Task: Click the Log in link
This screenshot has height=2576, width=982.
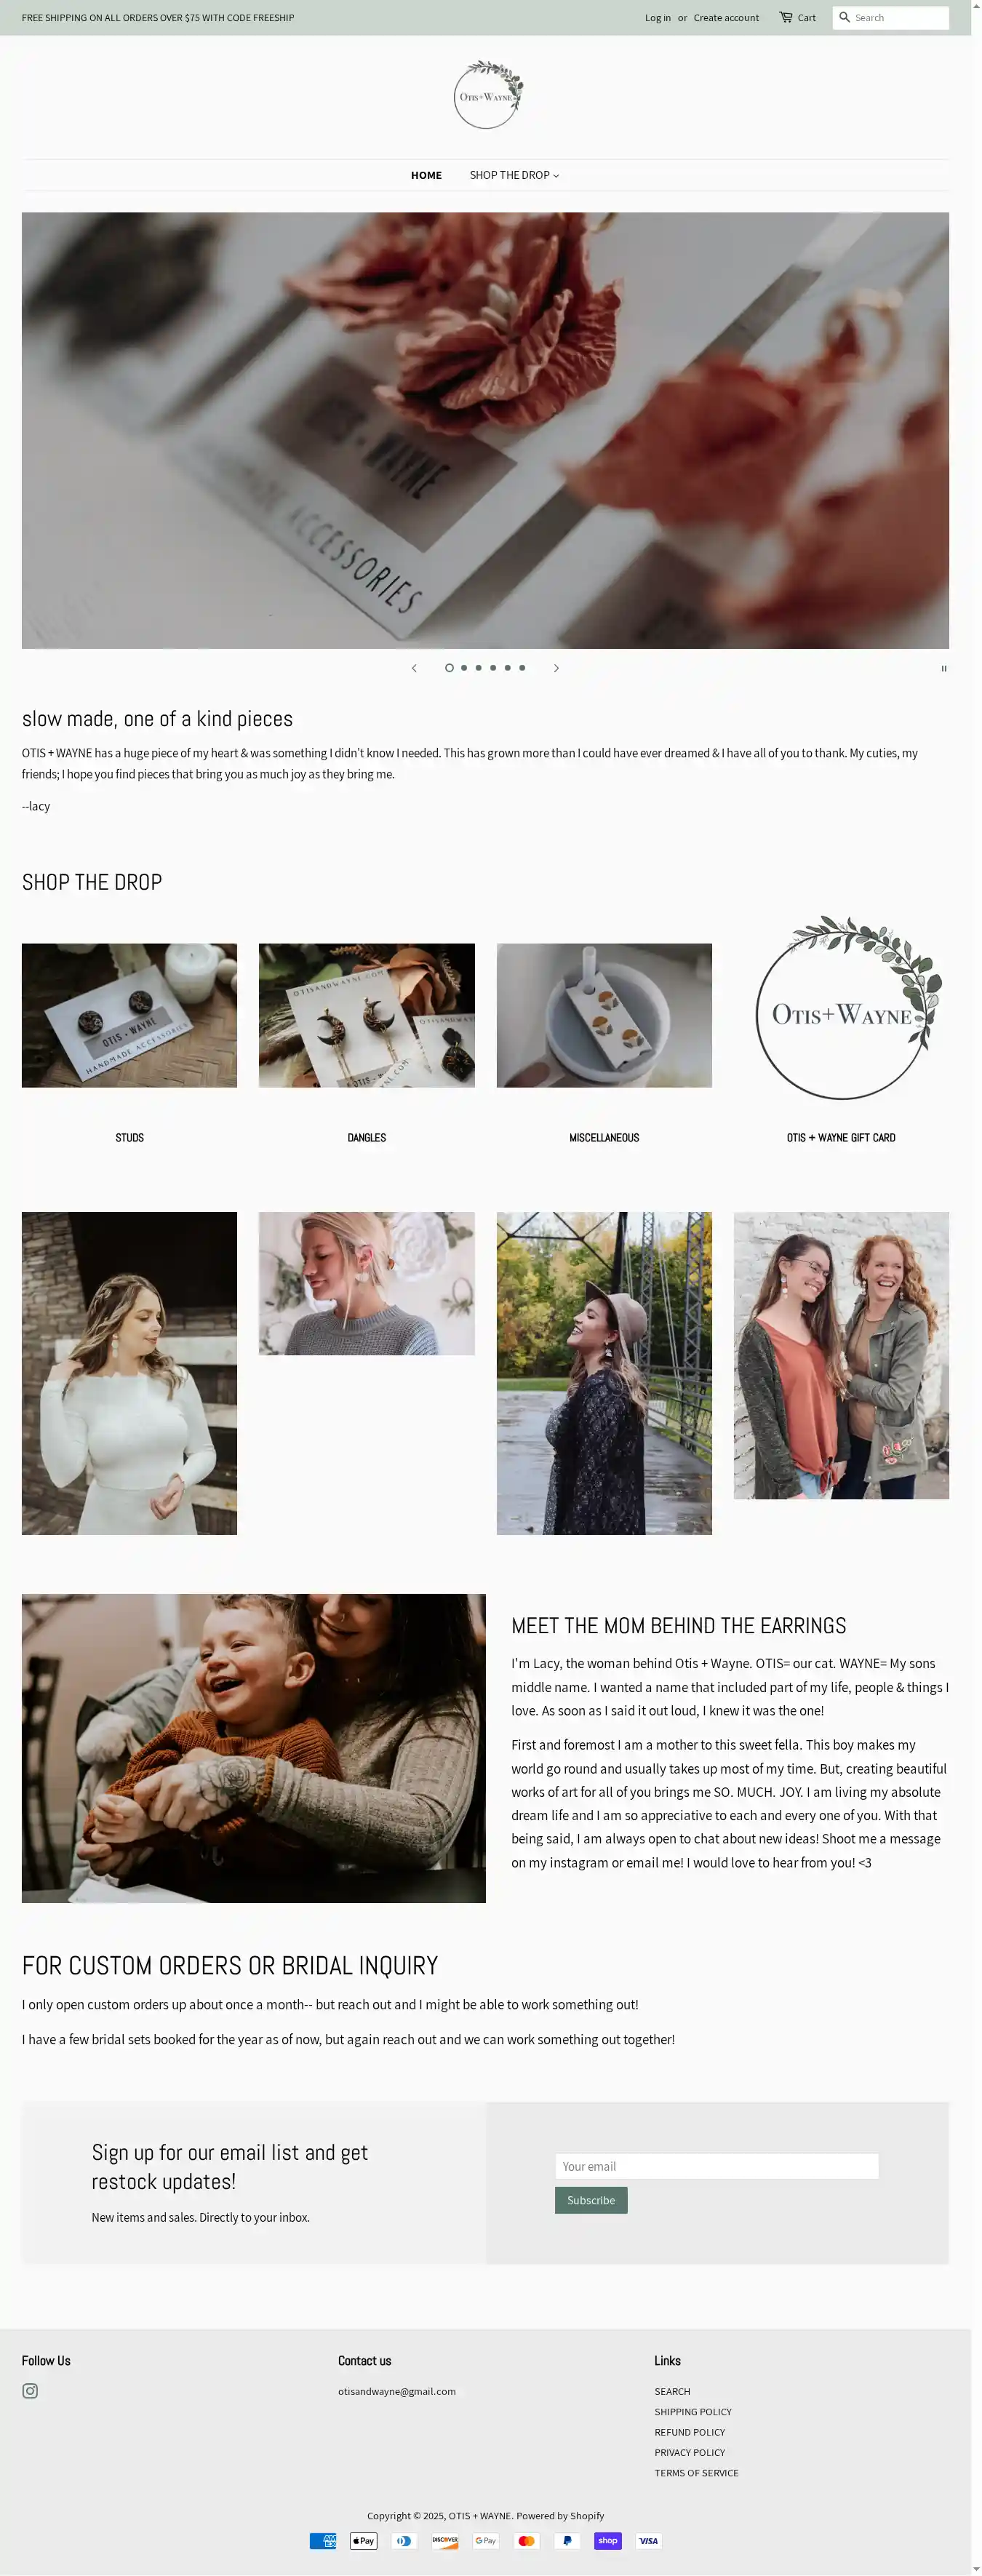Action: click(657, 18)
